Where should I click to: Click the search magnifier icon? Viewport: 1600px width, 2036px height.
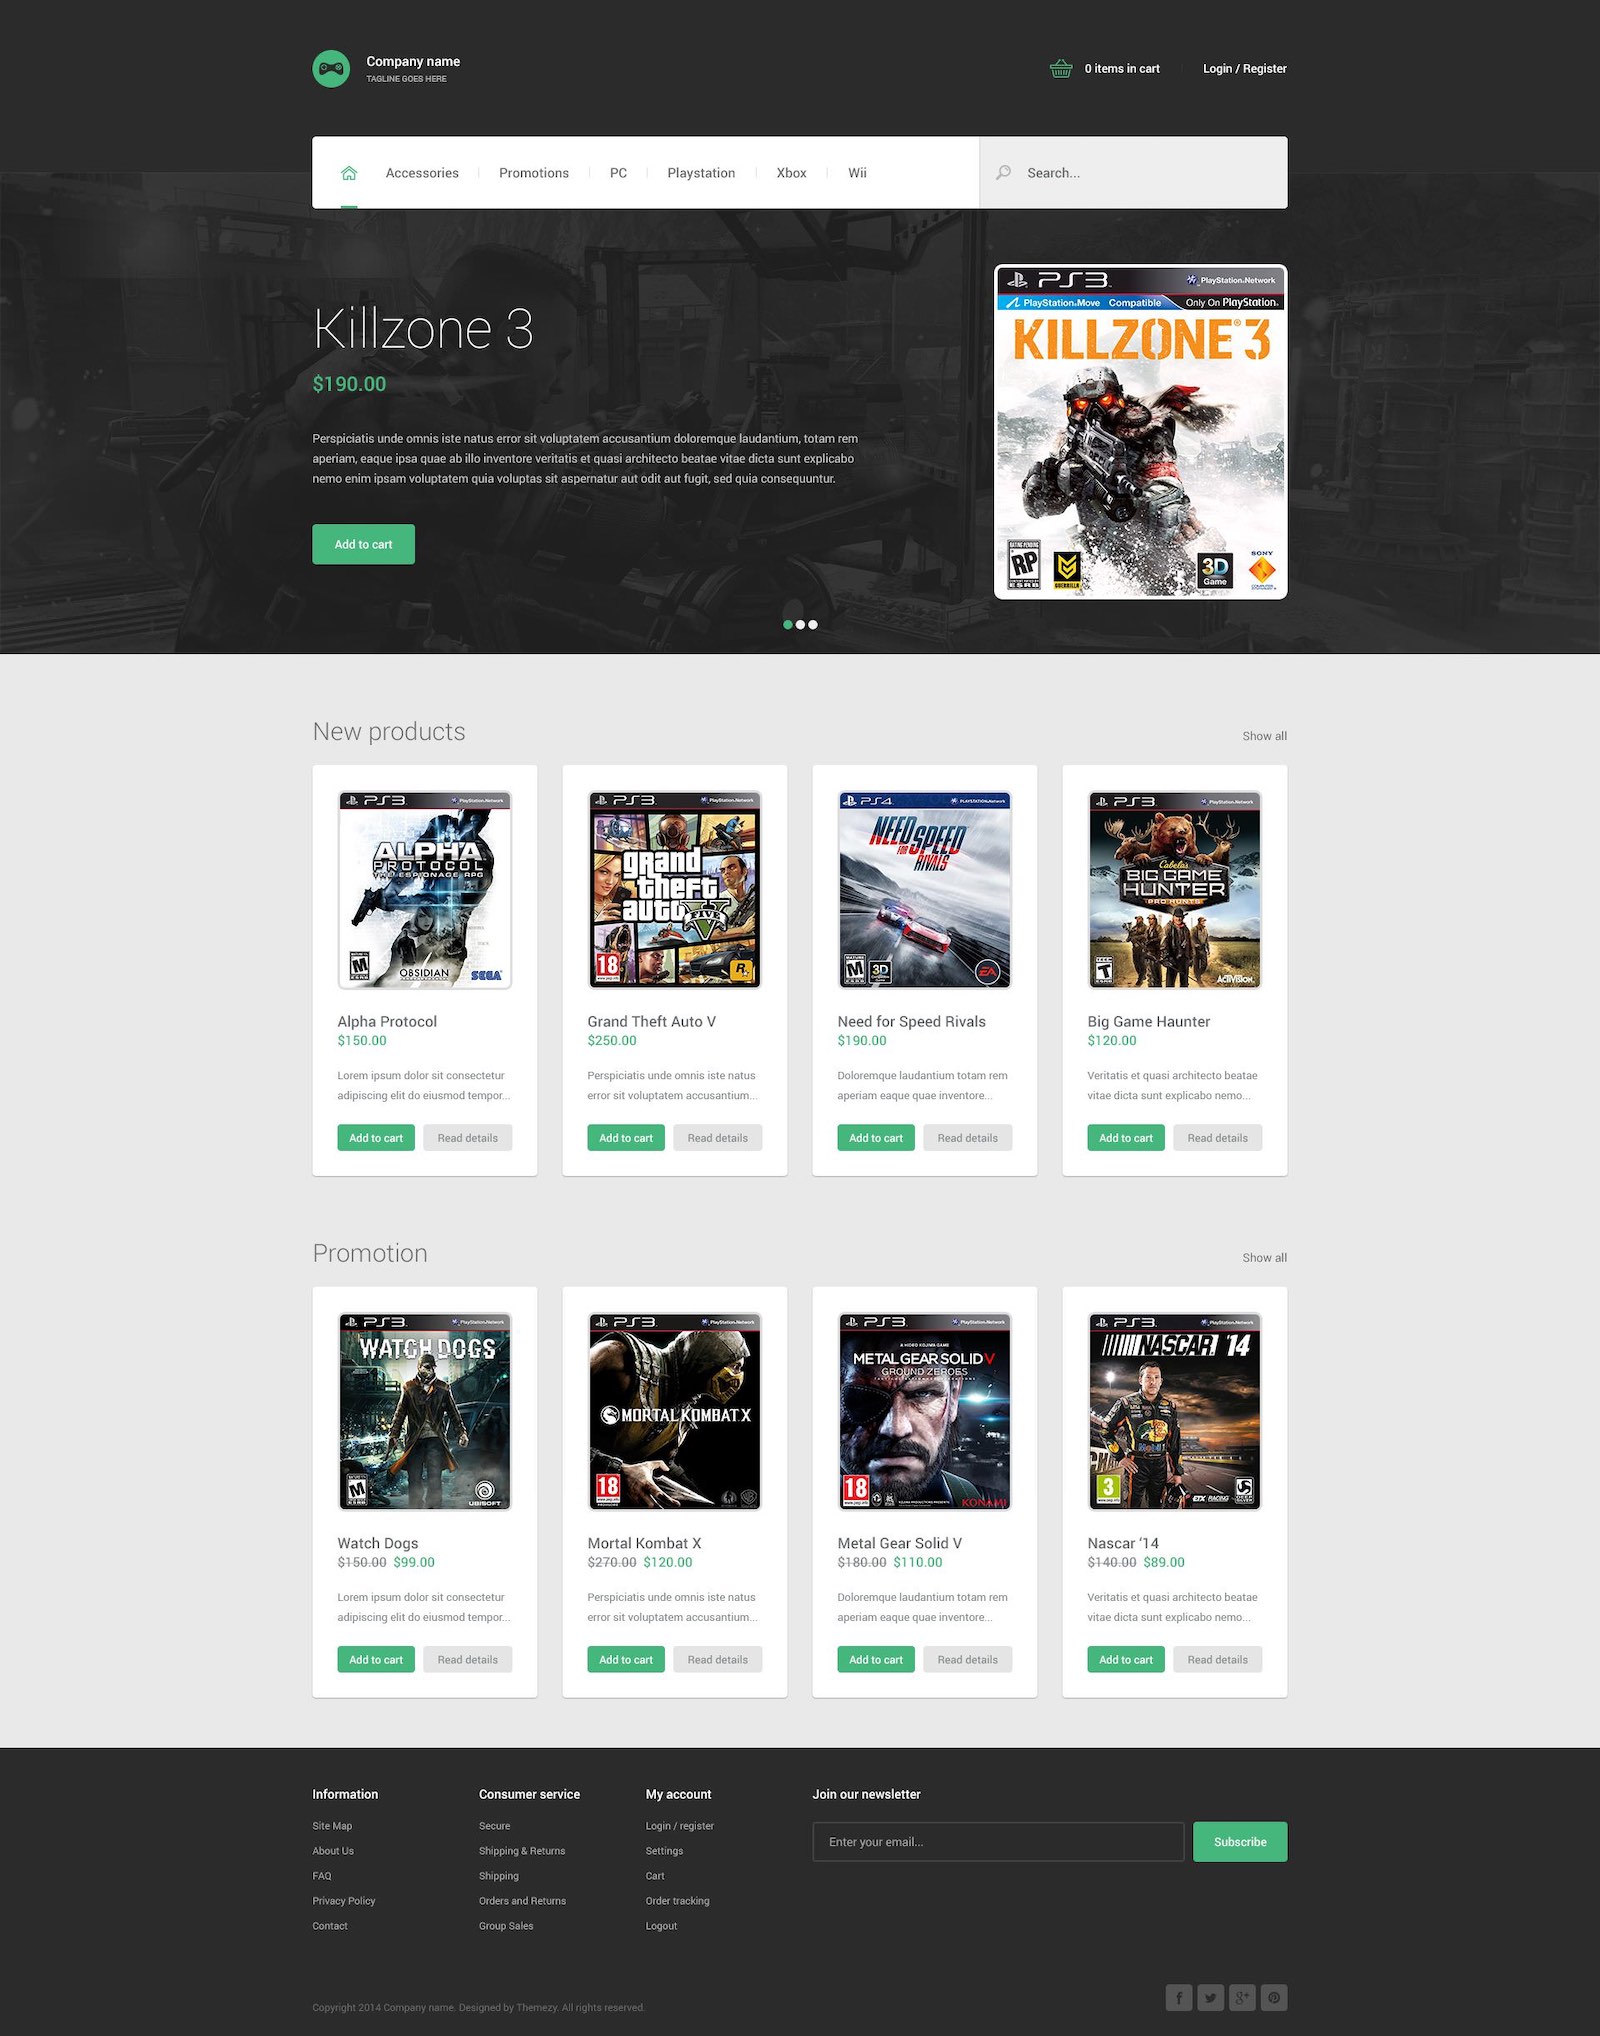(x=1003, y=173)
